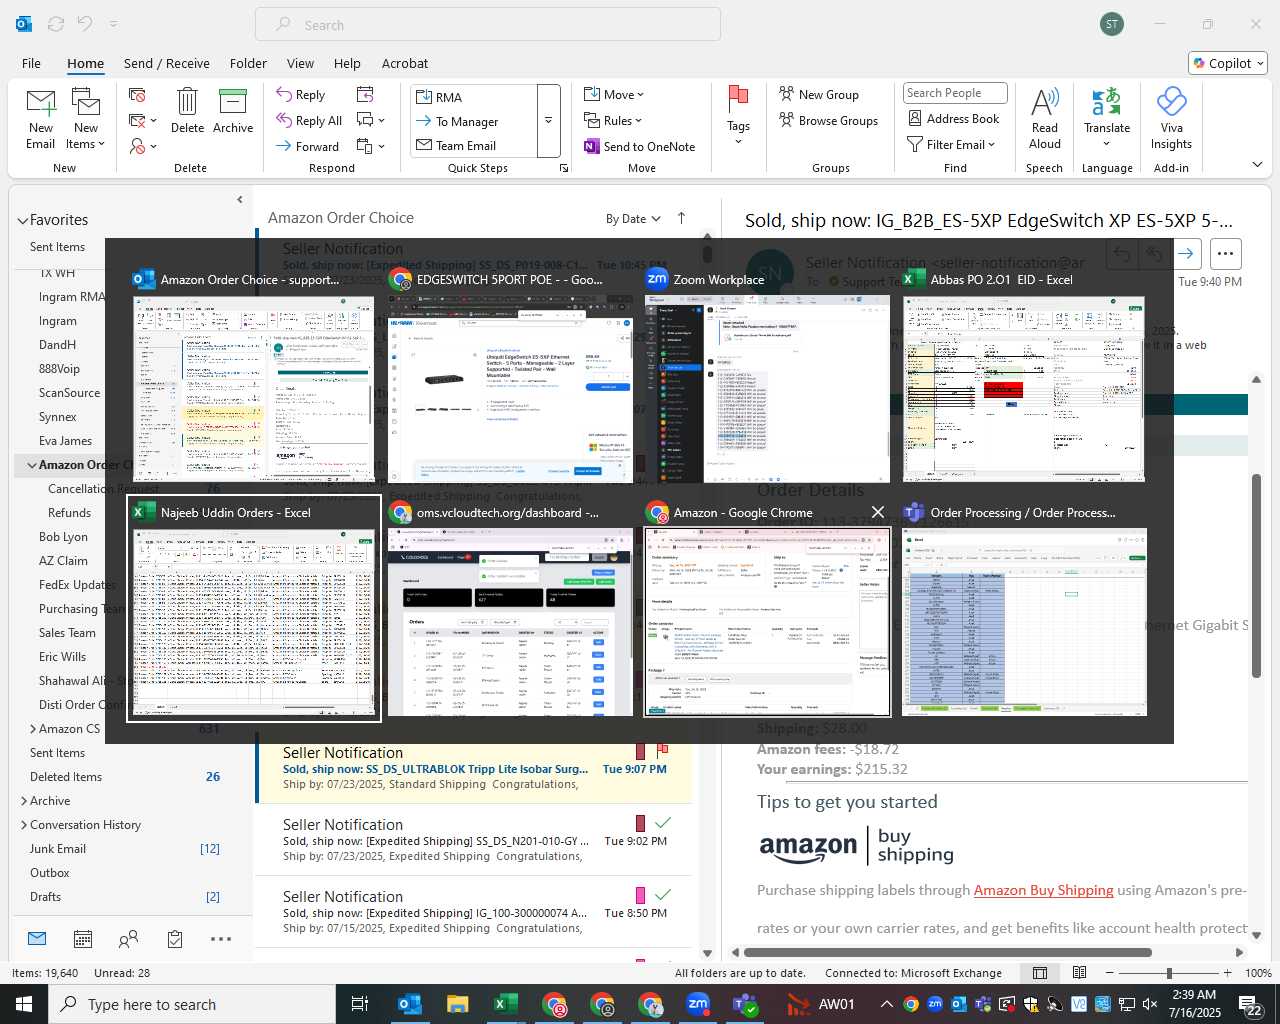Click the Amazon Buy Shipping link
The height and width of the screenshot is (1024, 1280).
[1043, 890]
